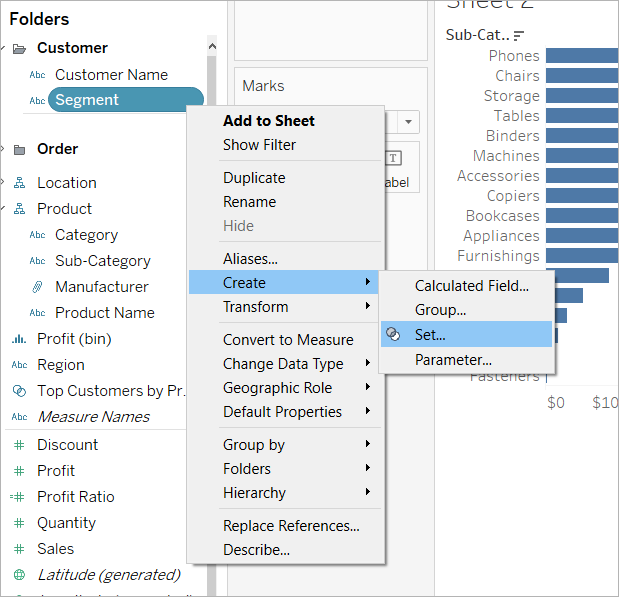Click the Manufacturer paperclip group icon
The width and height of the screenshot is (619, 597).
(x=37, y=287)
